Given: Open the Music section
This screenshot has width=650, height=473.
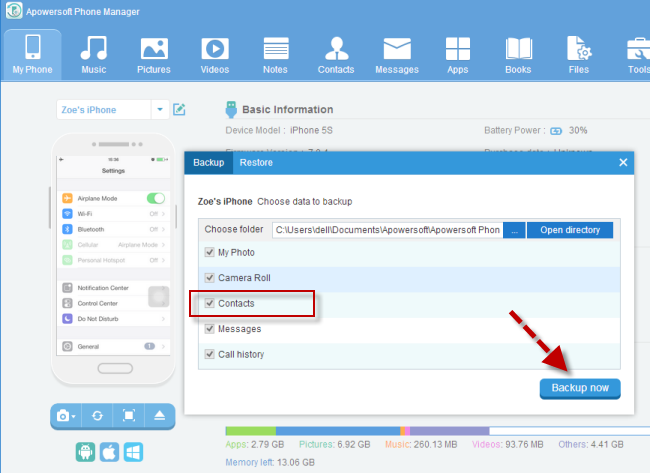Looking at the screenshot, I should coord(94,54).
